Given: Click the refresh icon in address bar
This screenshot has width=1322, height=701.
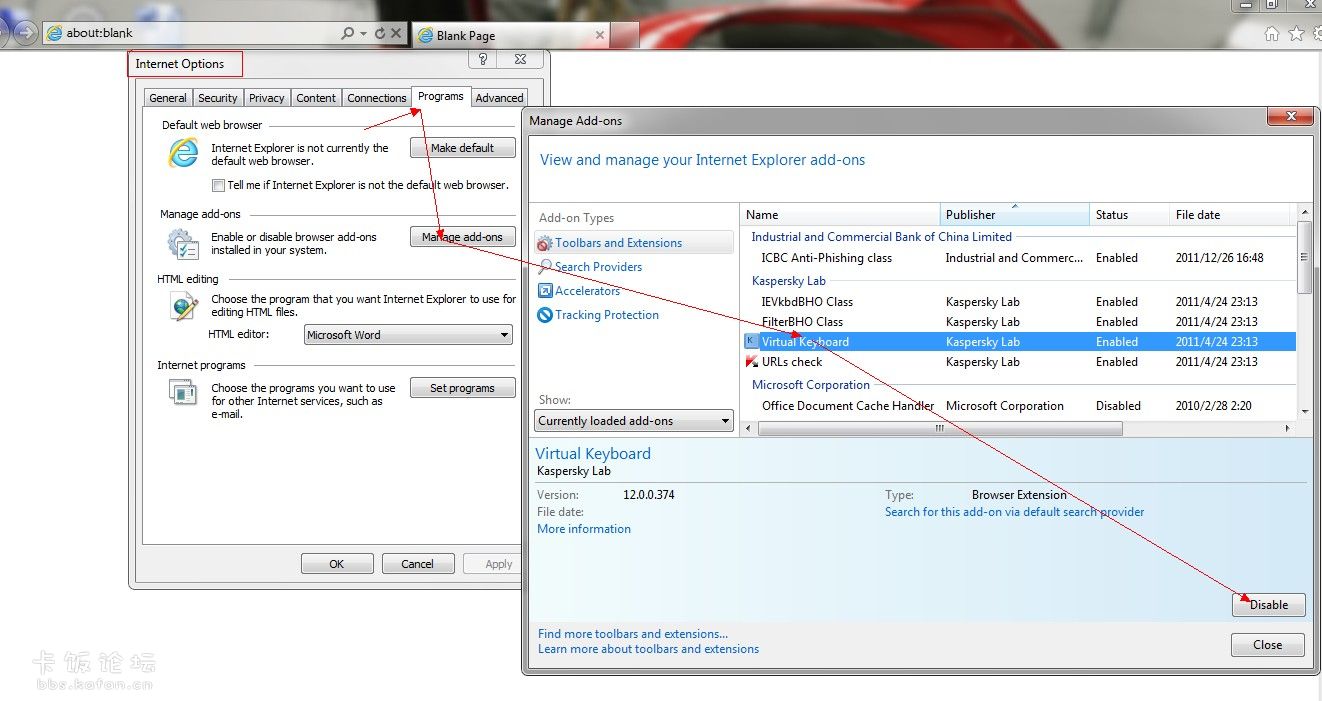Looking at the screenshot, I should tap(380, 33).
